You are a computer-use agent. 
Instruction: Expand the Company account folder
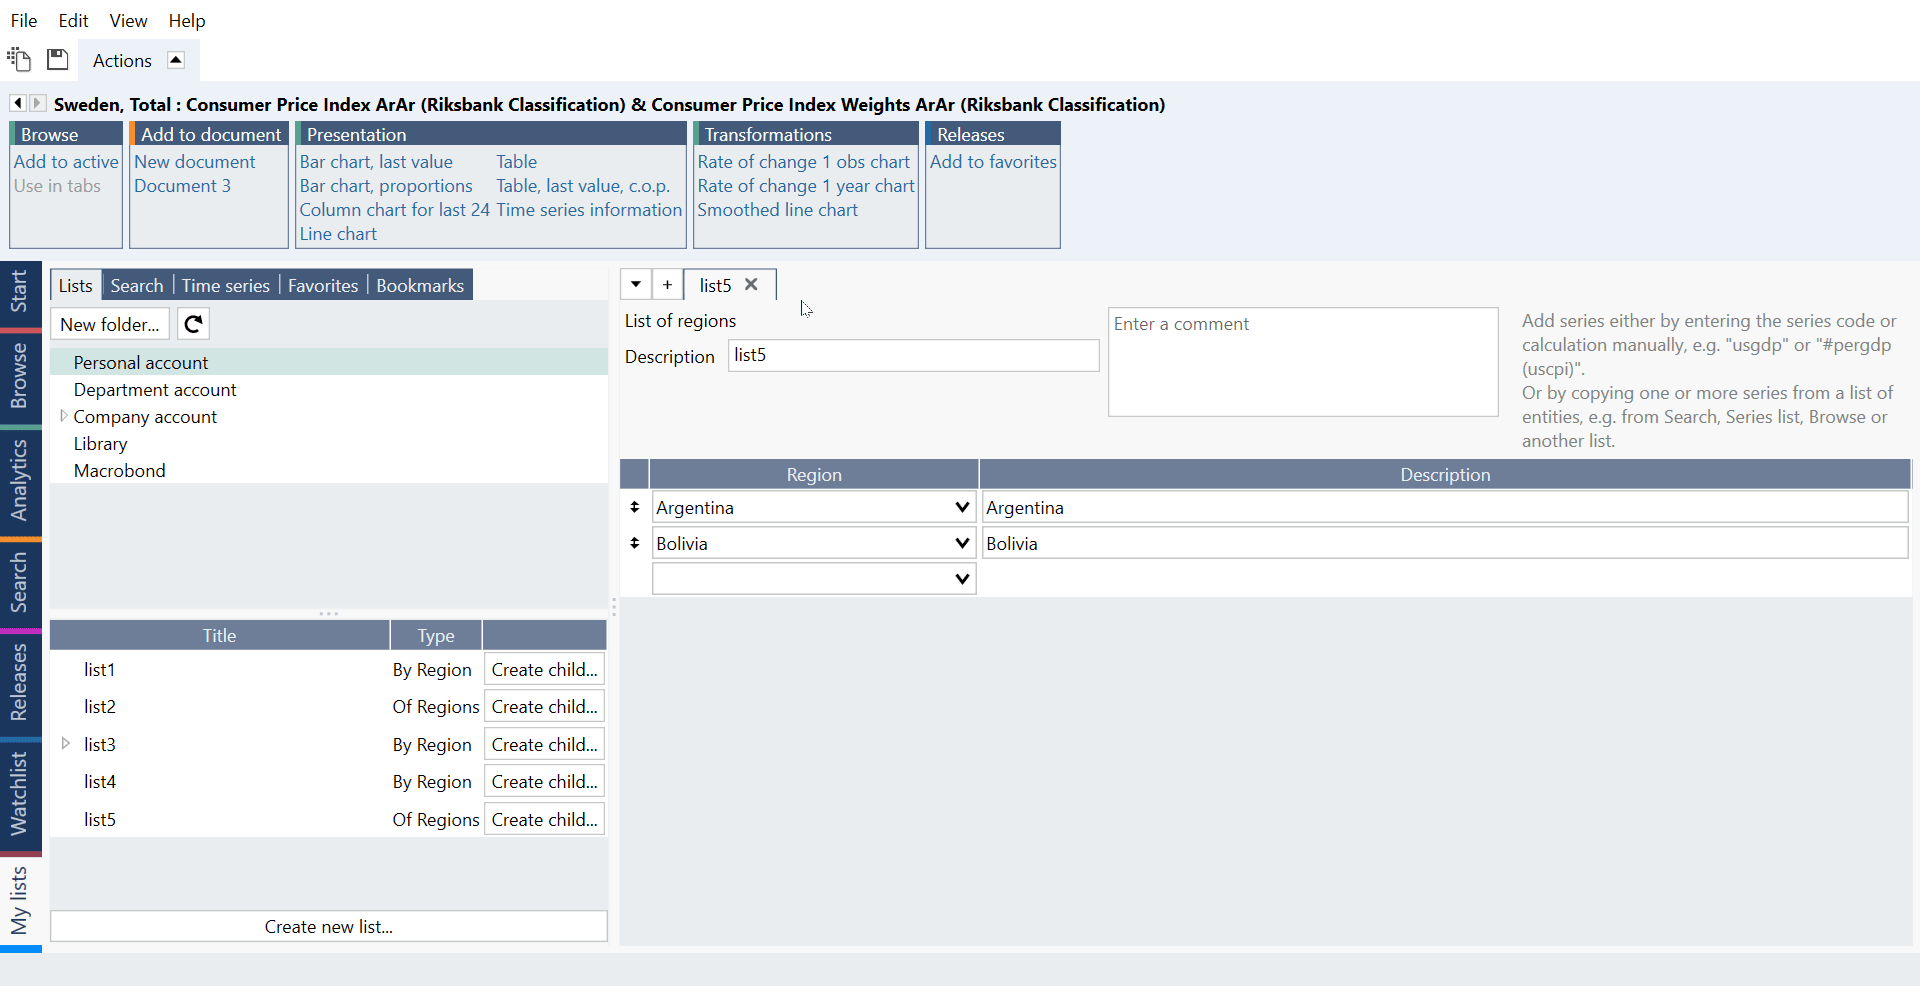63,416
